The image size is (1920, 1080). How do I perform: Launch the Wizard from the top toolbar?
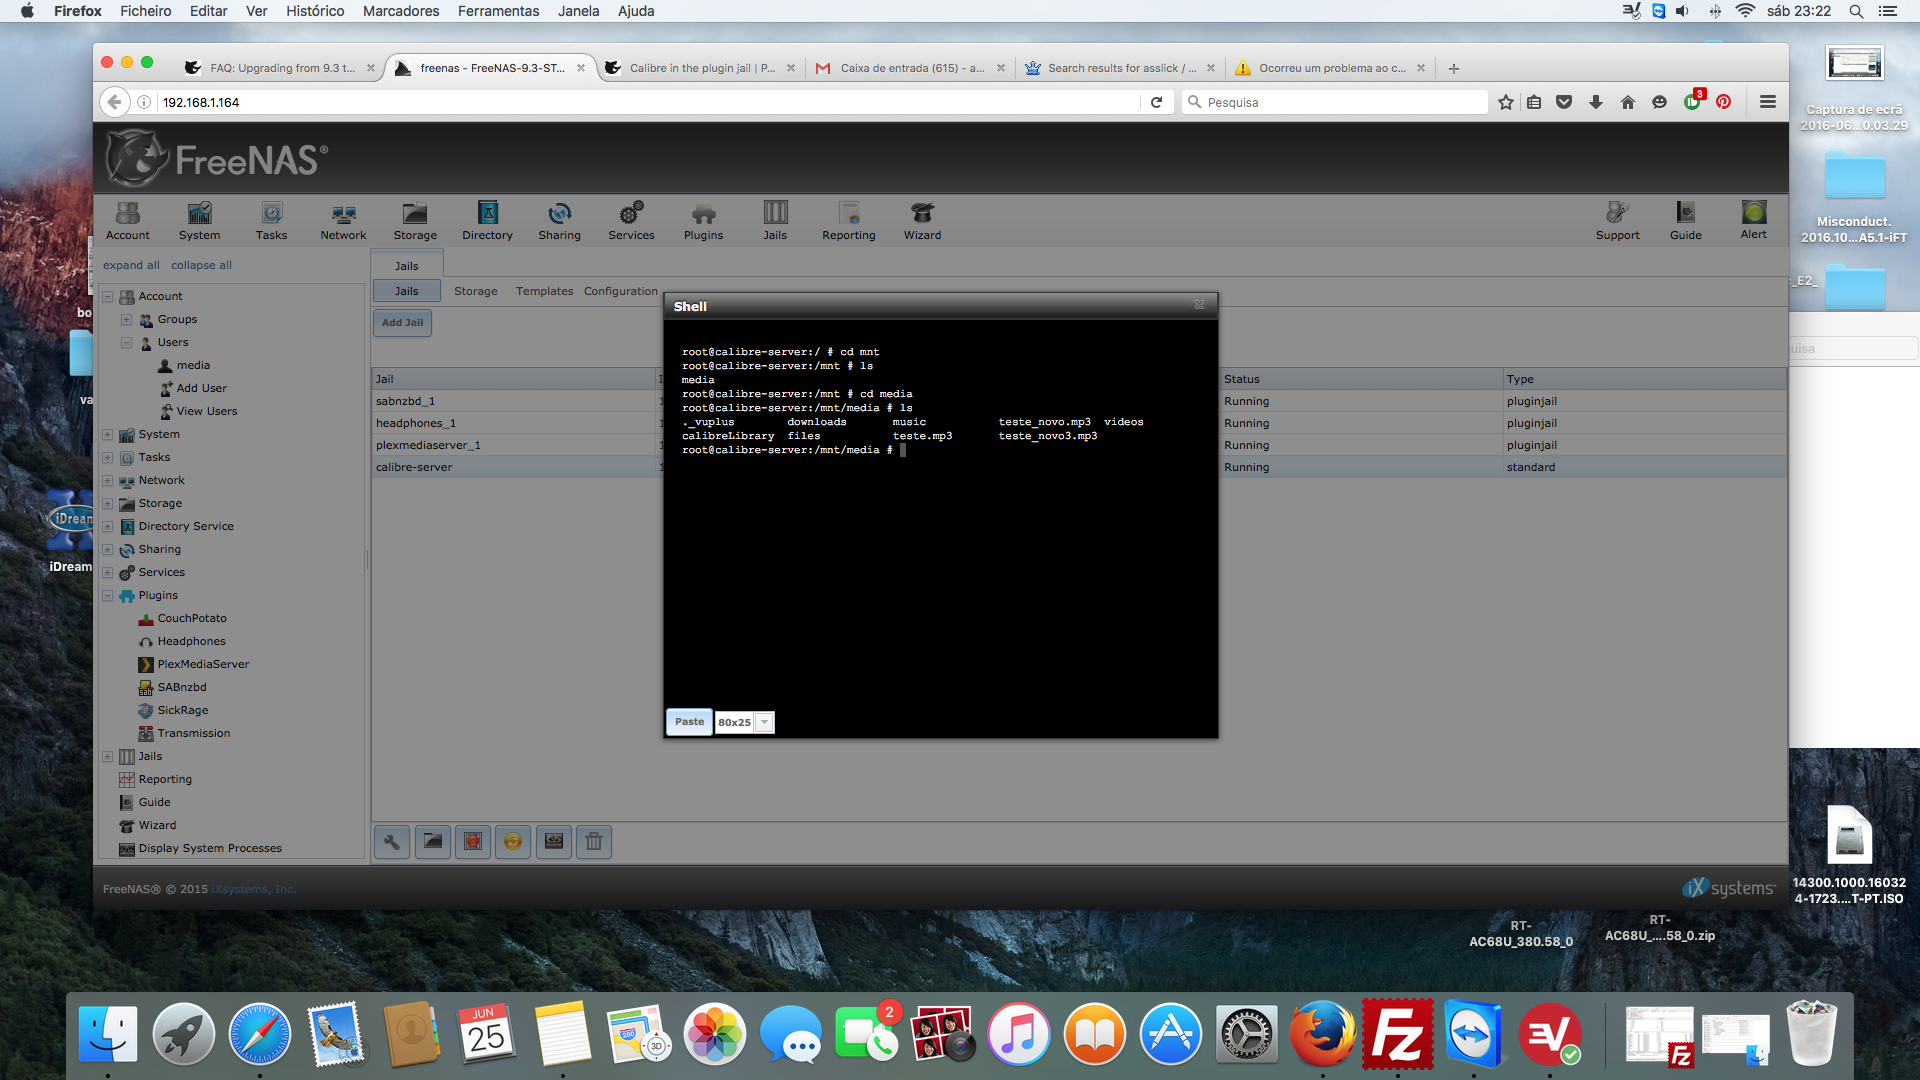tap(922, 221)
